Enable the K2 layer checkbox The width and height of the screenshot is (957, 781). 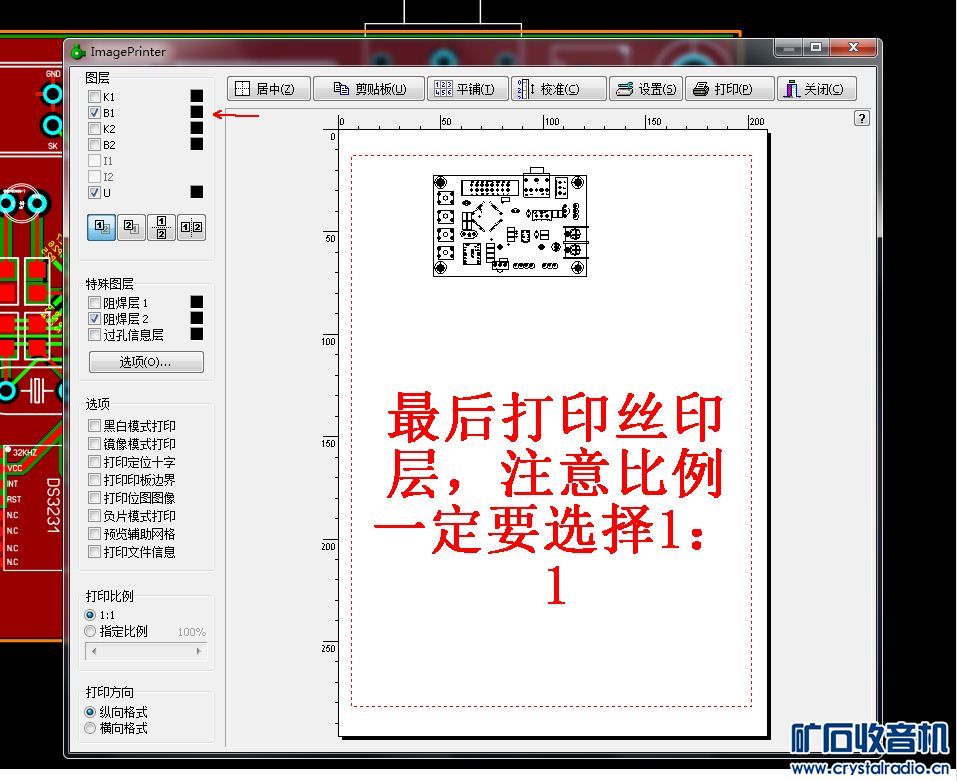[x=94, y=129]
